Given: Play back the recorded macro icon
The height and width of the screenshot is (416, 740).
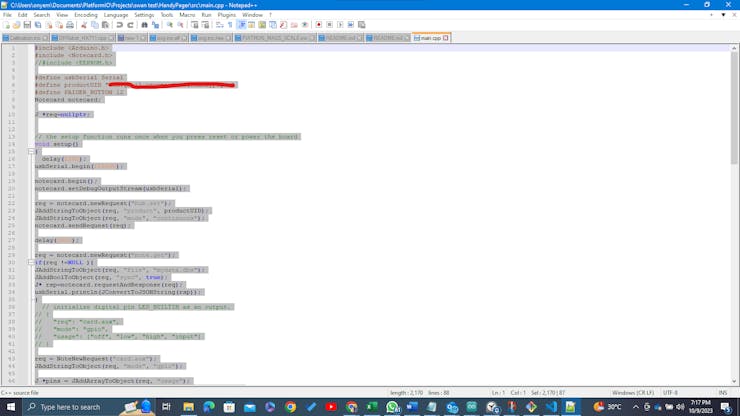Looking at the screenshot, I should click(340, 25).
